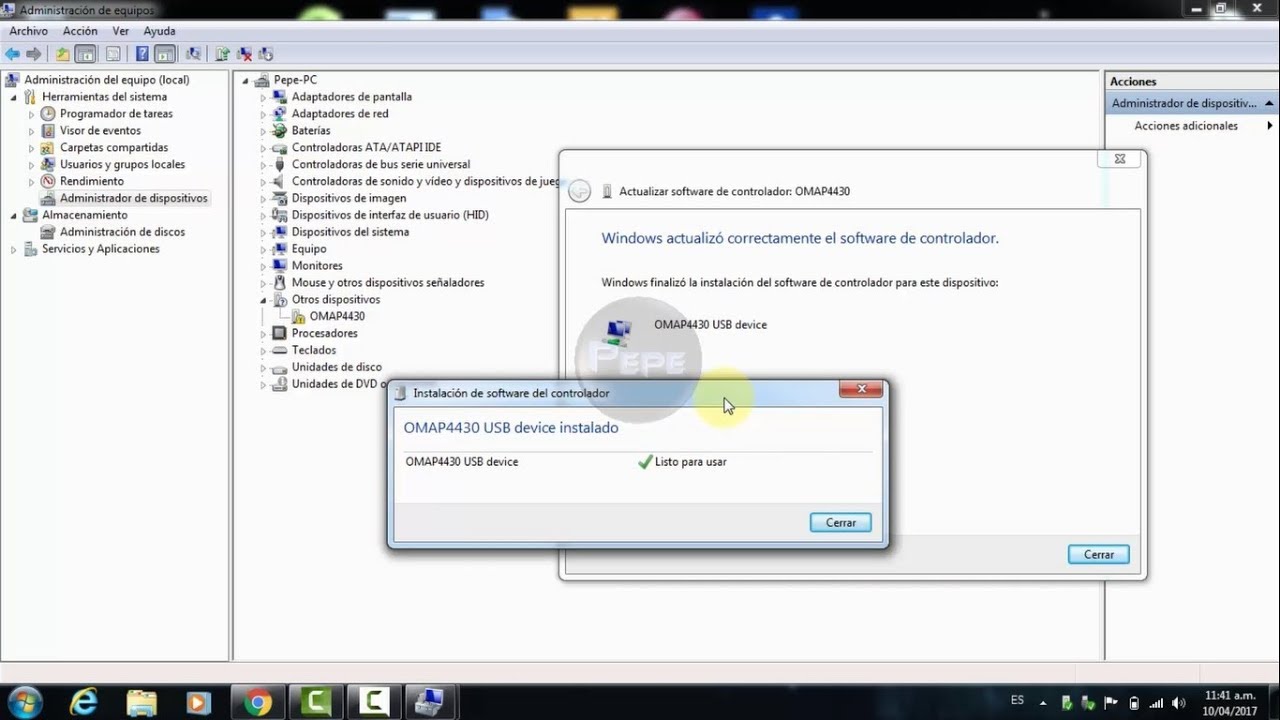Collapse the Otros dispositivos node
The height and width of the screenshot is (720, 1280).
click(x=264, y=300)
